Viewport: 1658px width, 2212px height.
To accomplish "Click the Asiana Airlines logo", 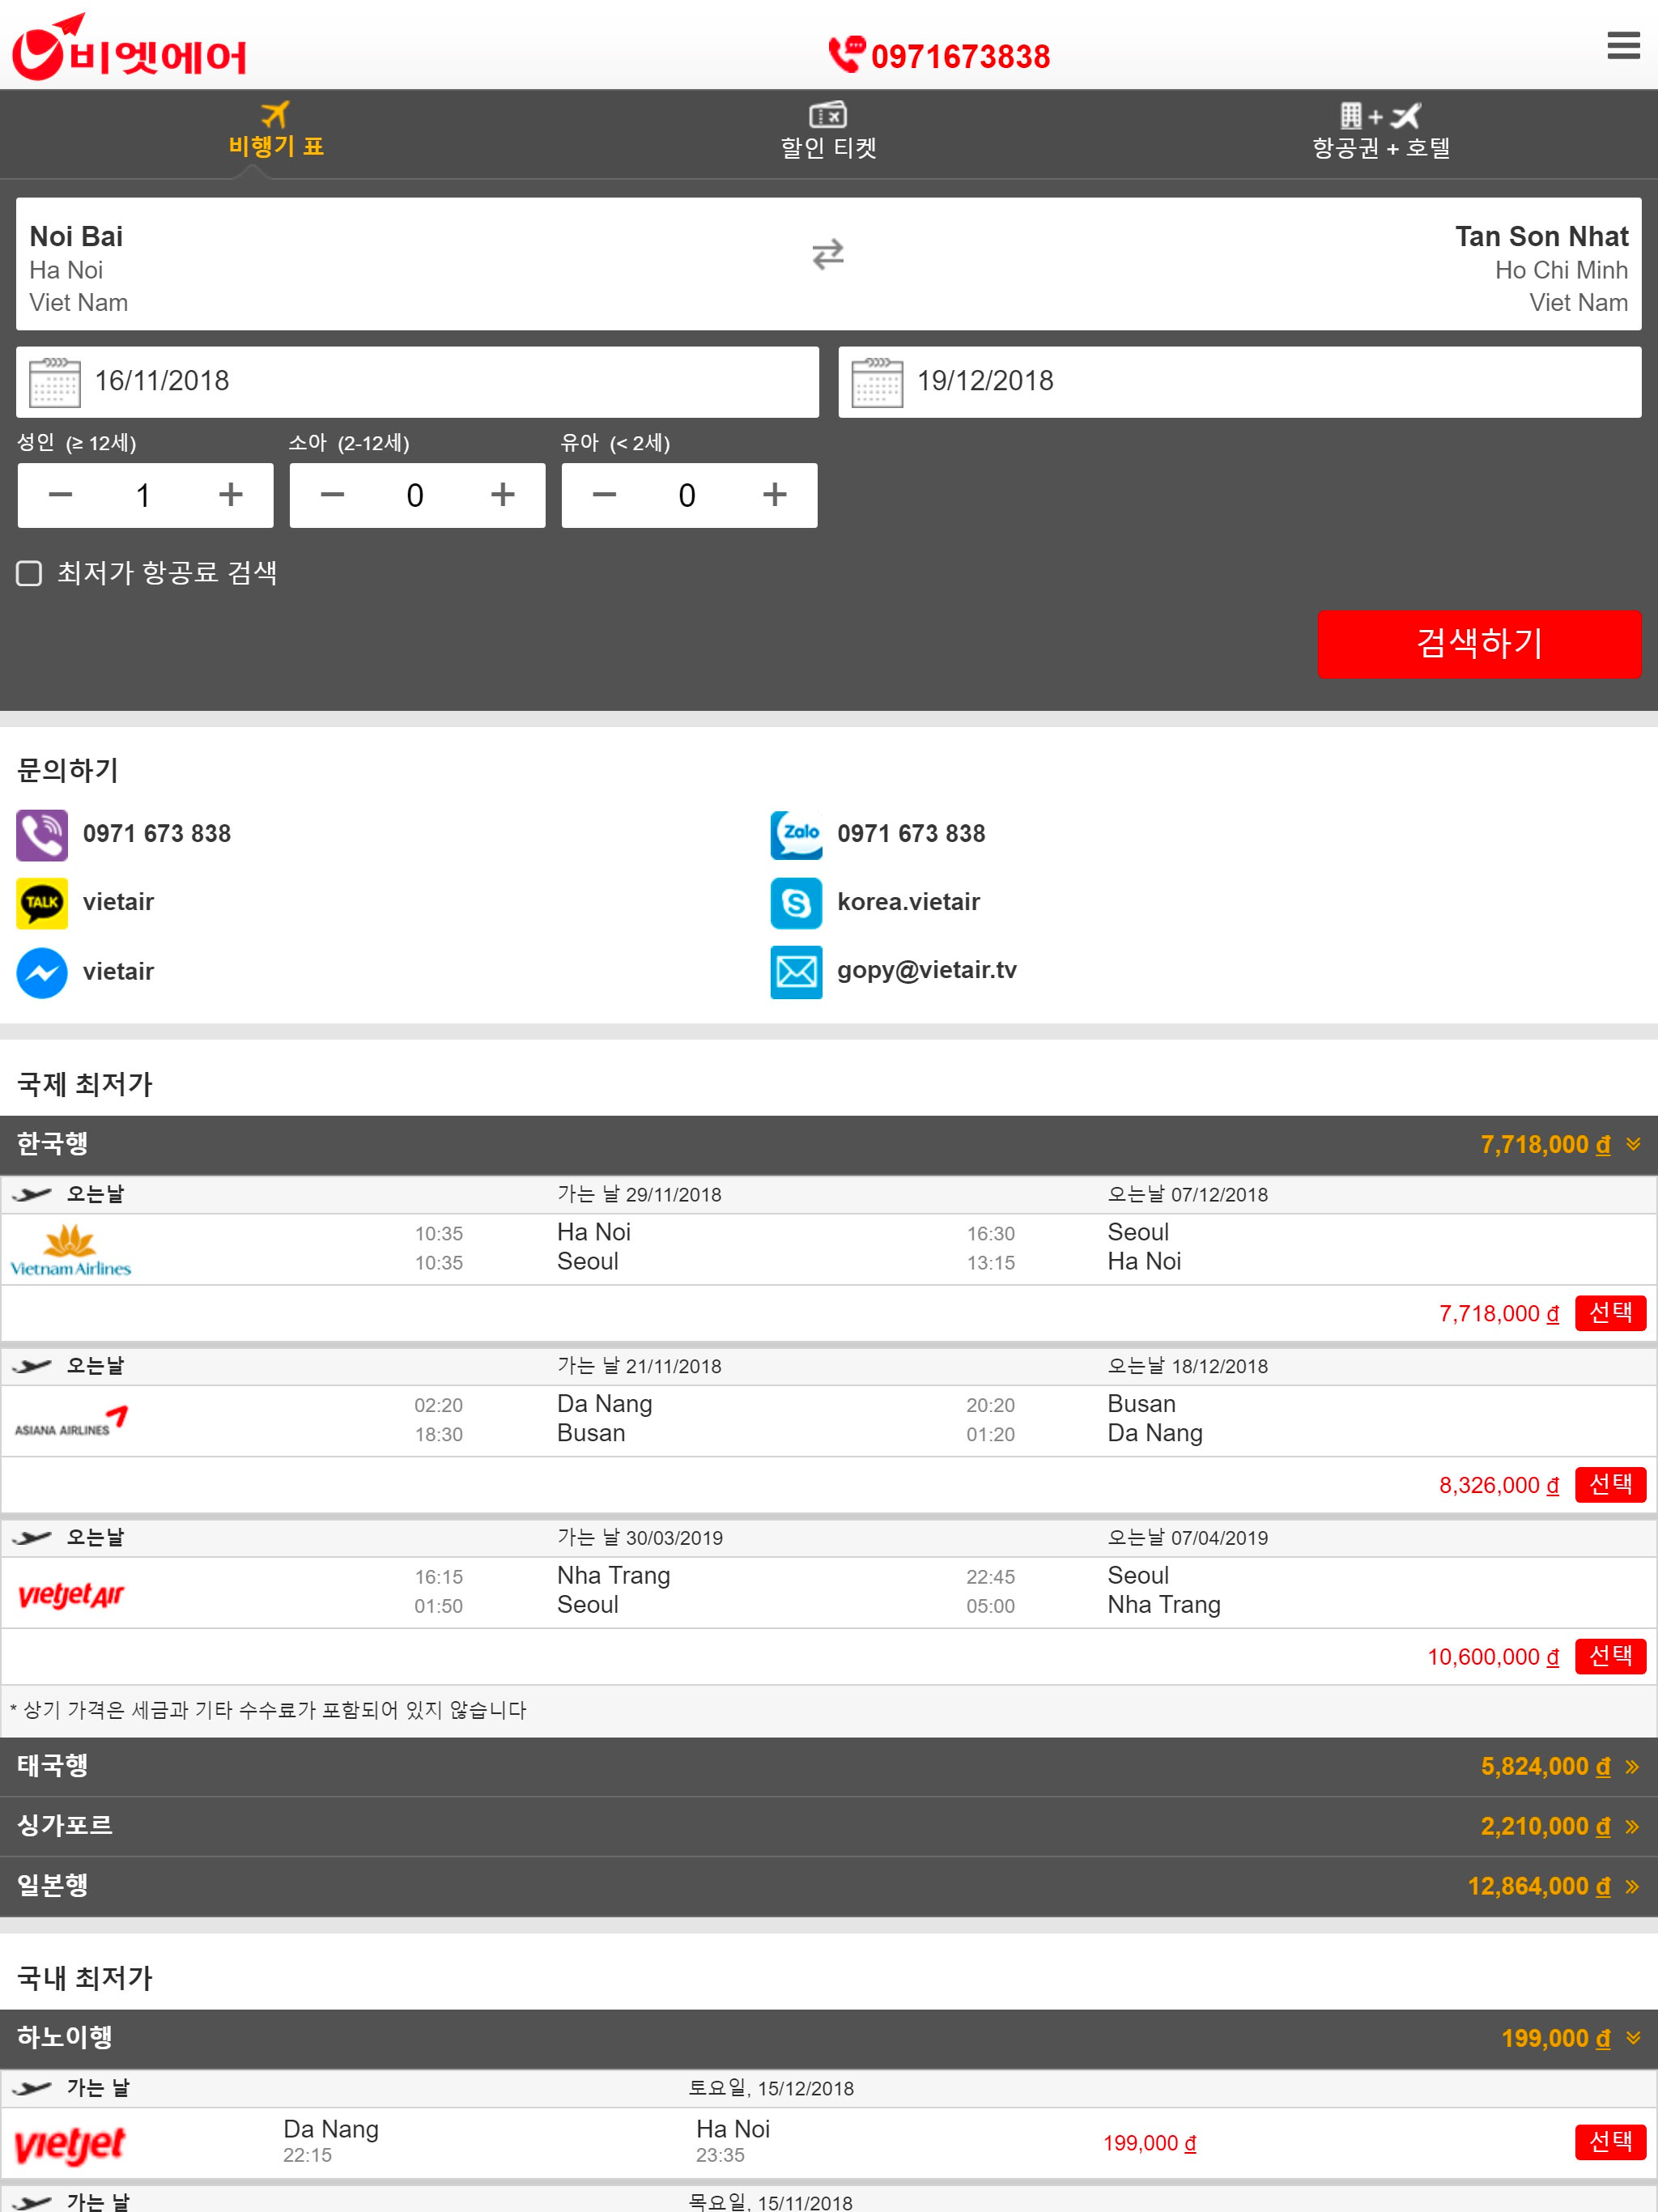I will pos(71,1422).
